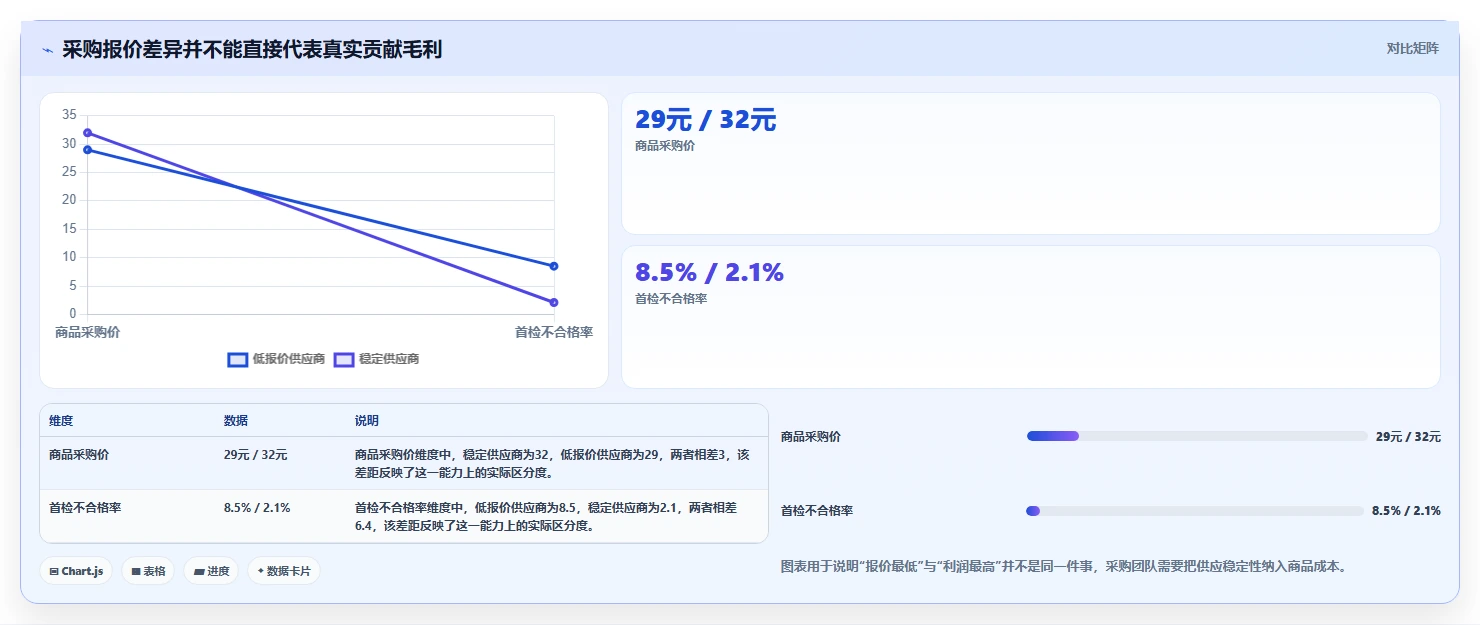
Task: Click the blue 低报价供应商 legend swatch
Action: click(x=238, y=359)
